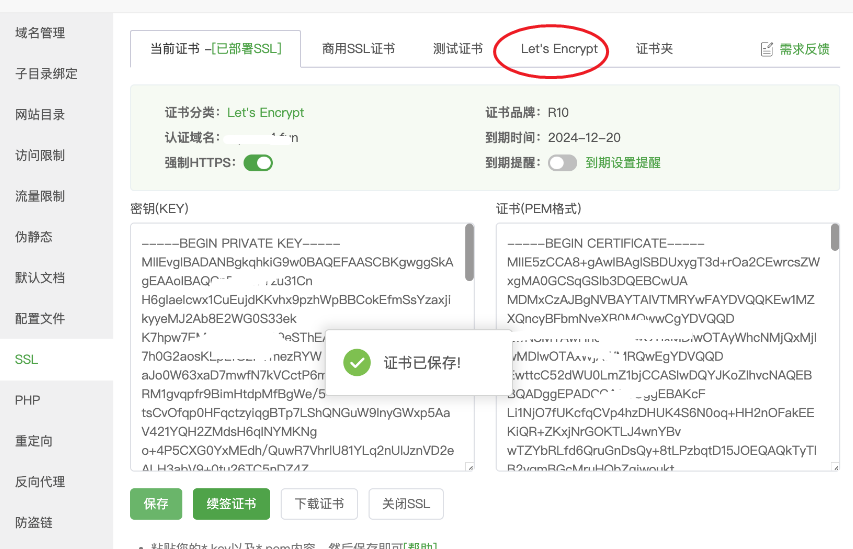
Task: Click the 证书品牌 R10 value
Action: [x=558, y=113]
